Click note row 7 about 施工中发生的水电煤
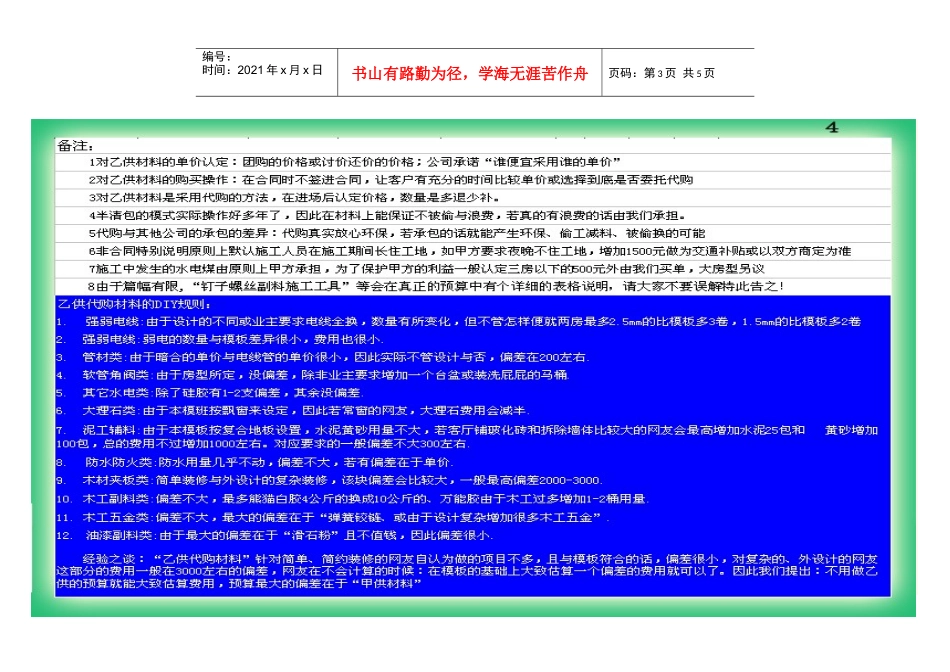The height and width of the screenshot is (672, 950). (x=427, y=268)
